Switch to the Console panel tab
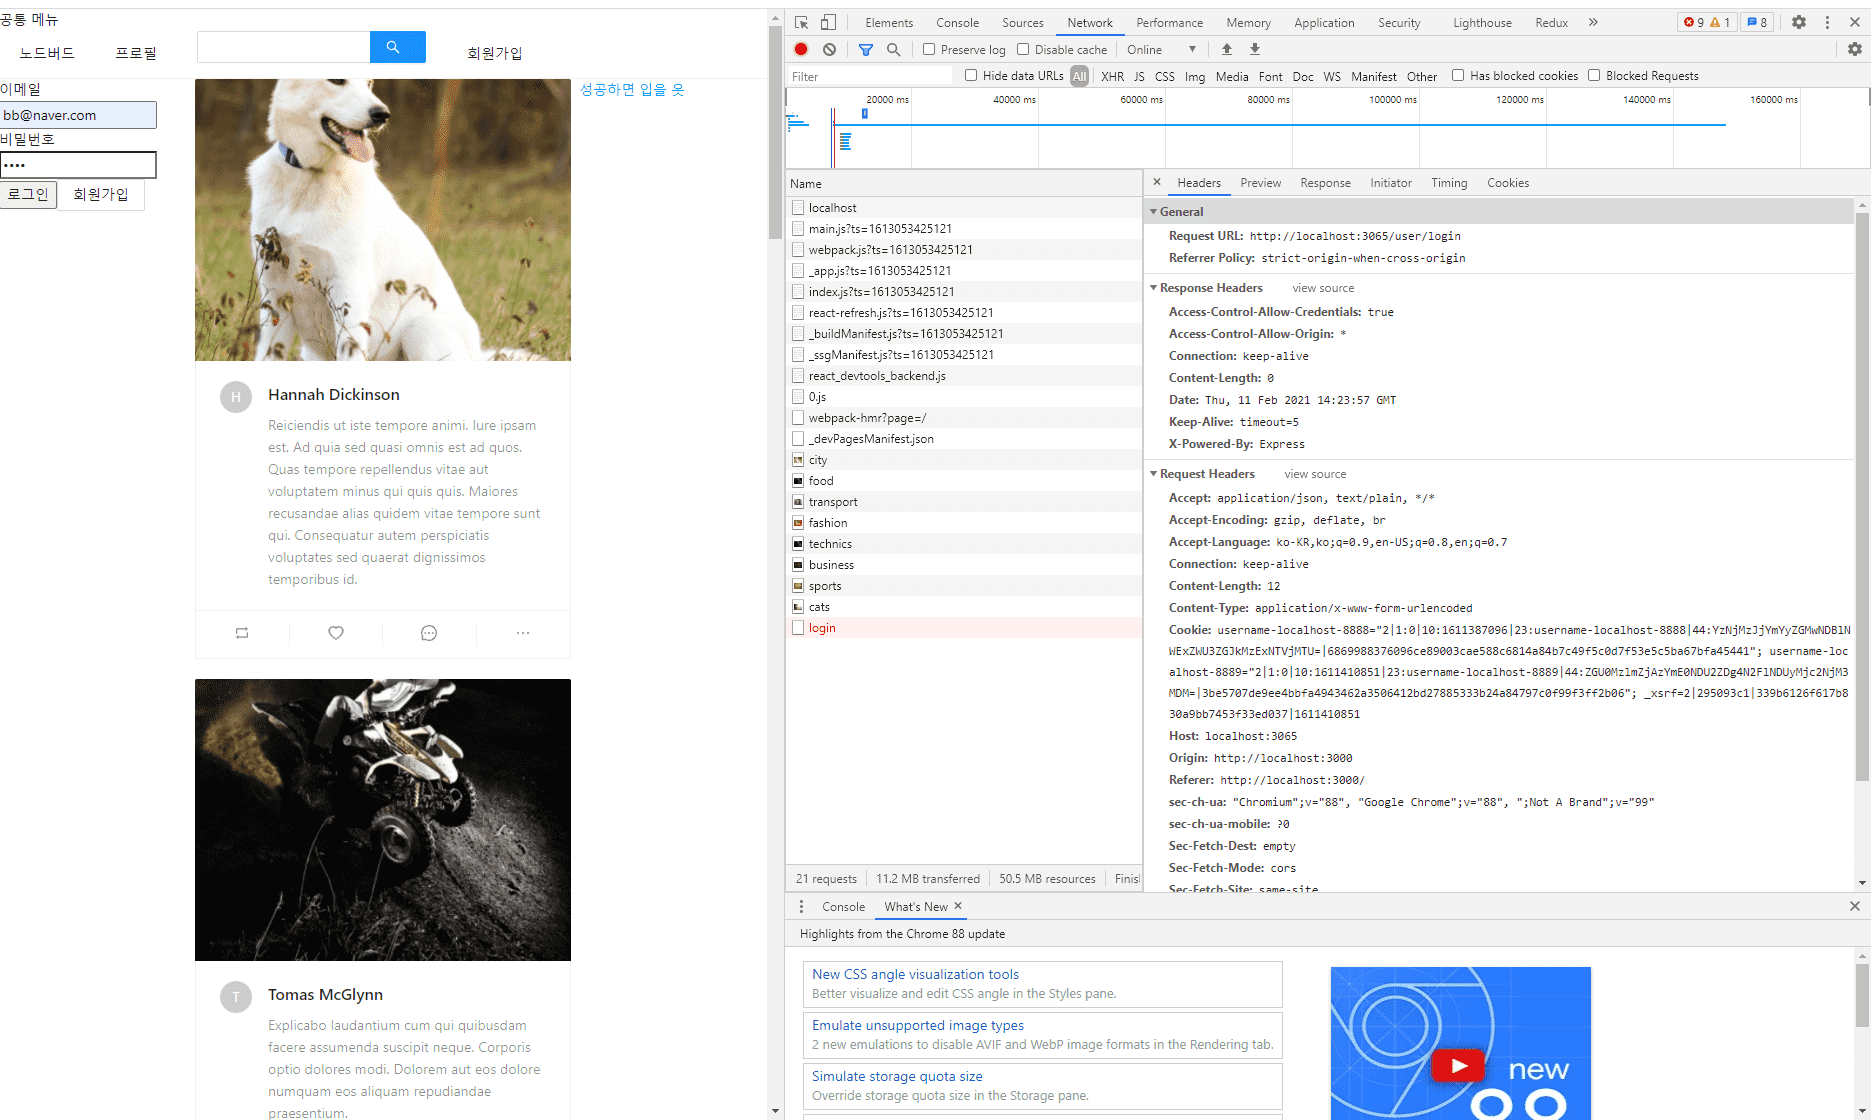This screenshot has width=1871, height=1120. pyautogui.click(x=957, y=22)
